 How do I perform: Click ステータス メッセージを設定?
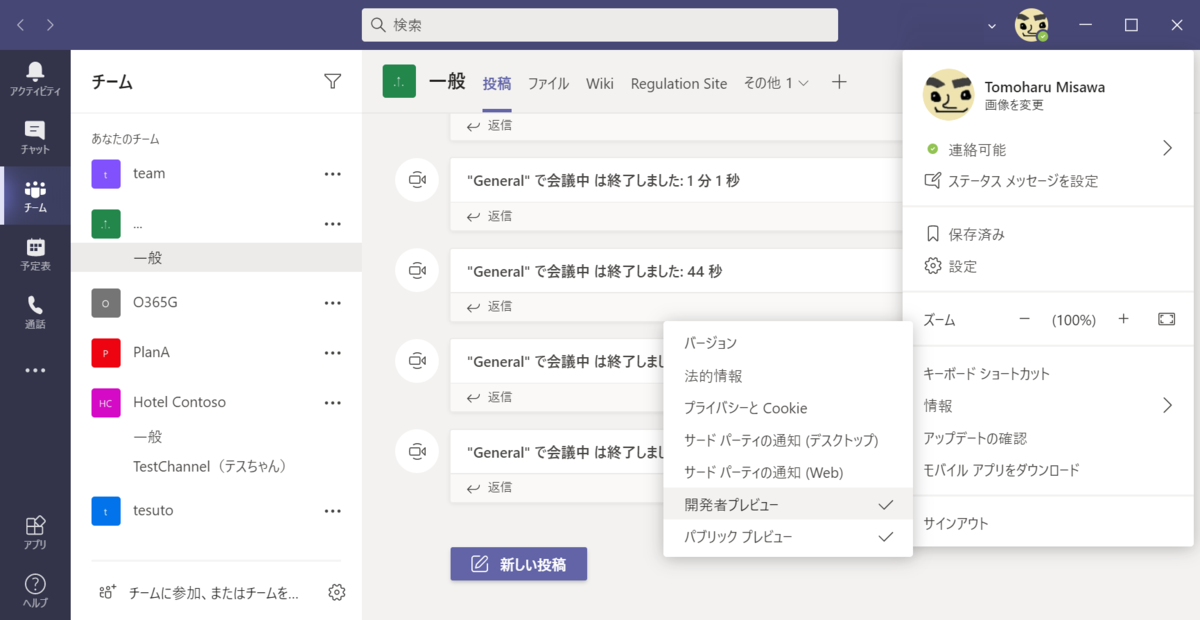(1011, 181)
